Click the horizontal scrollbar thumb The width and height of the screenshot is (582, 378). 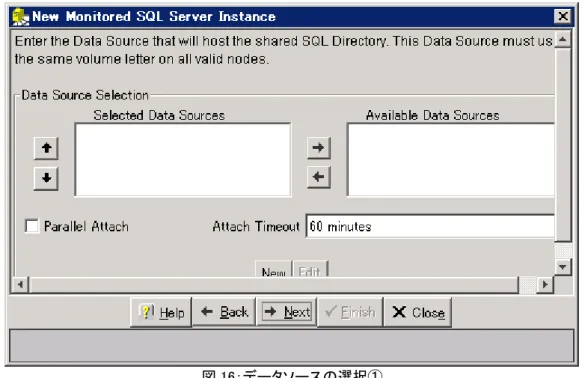pos(274,285)
